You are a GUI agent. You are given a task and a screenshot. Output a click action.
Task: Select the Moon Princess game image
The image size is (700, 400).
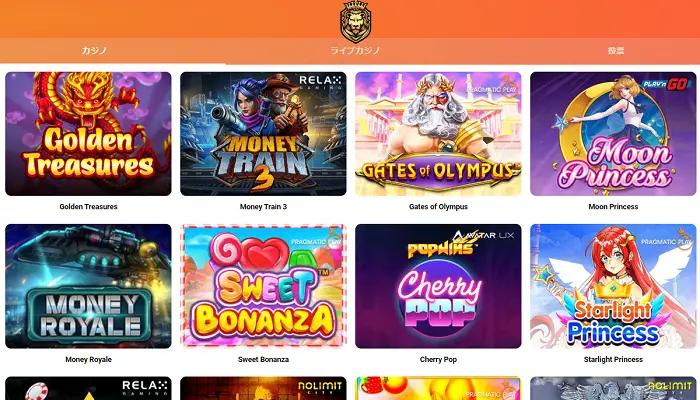coord(613,134)
